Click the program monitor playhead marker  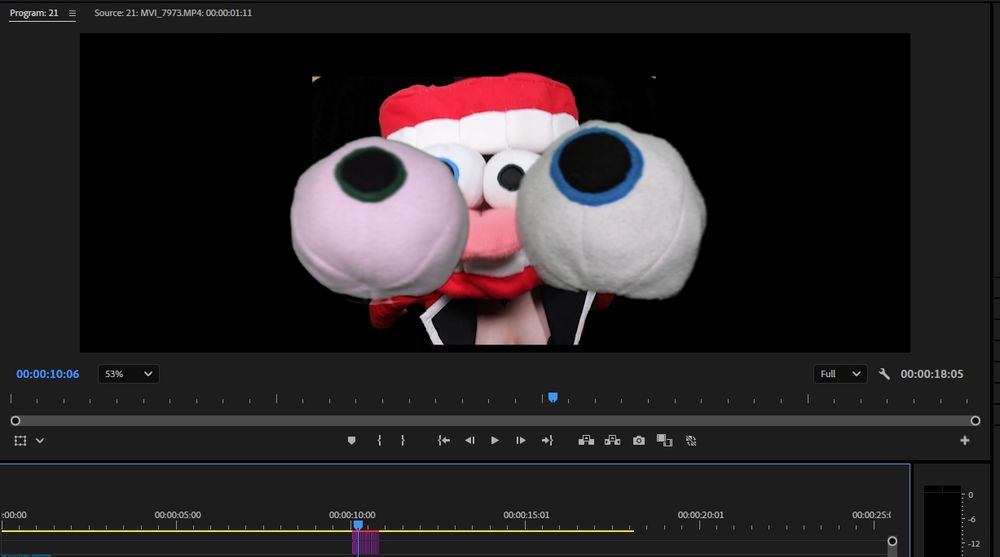click(553, 397)
